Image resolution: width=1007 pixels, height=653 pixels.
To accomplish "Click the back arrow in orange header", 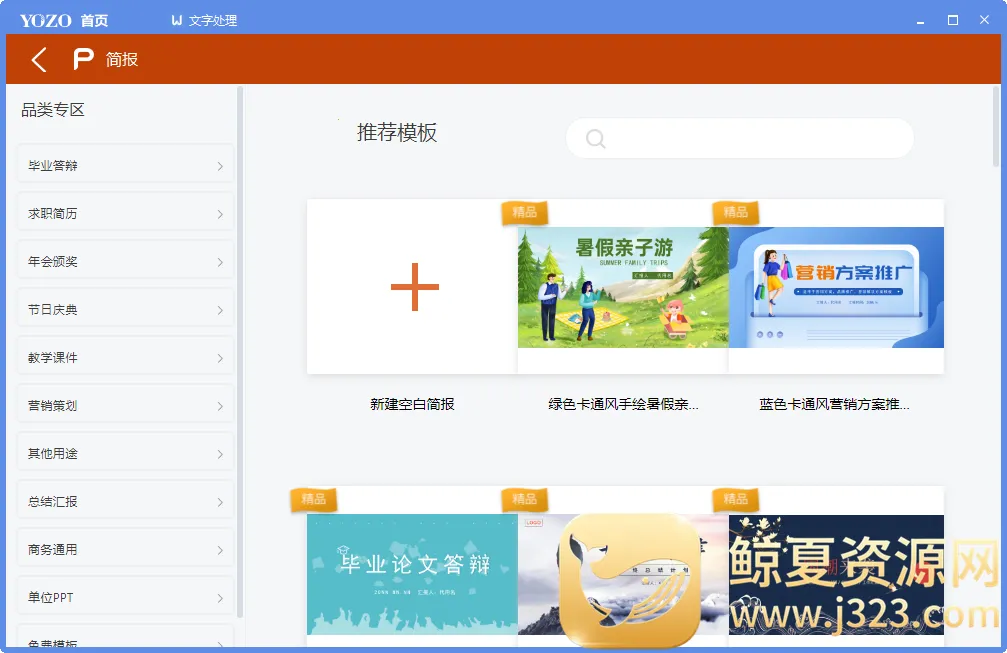I will click(39, 60).
